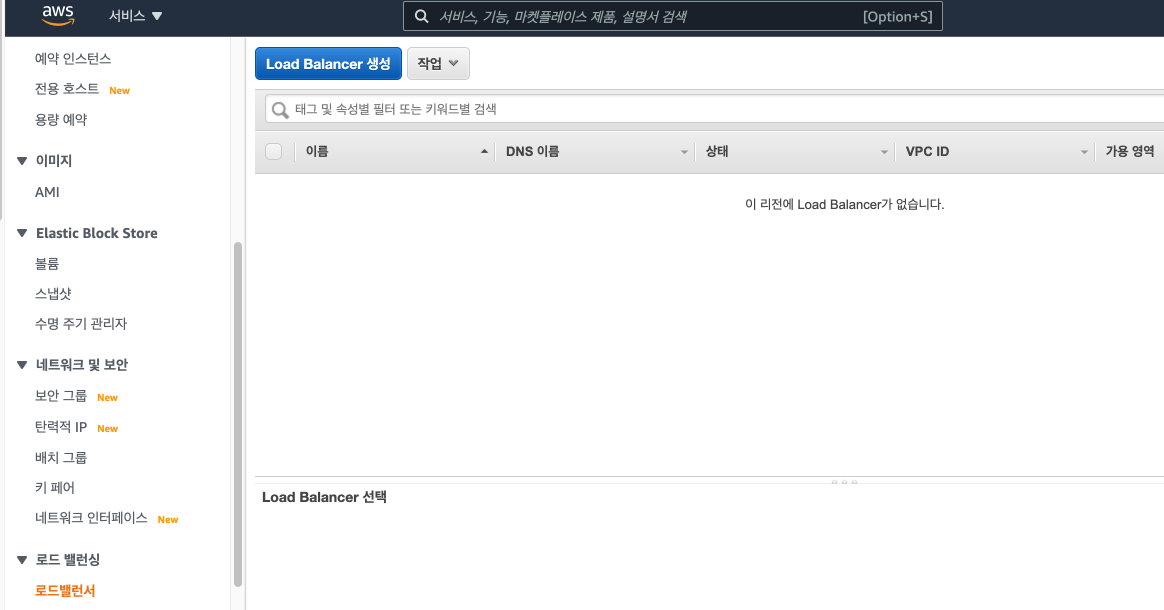Open the 작업 actions dropdown
Image resolution: width=1164 pixels, height=610 pixels.
pyautogui.click(x=438, y=64)
